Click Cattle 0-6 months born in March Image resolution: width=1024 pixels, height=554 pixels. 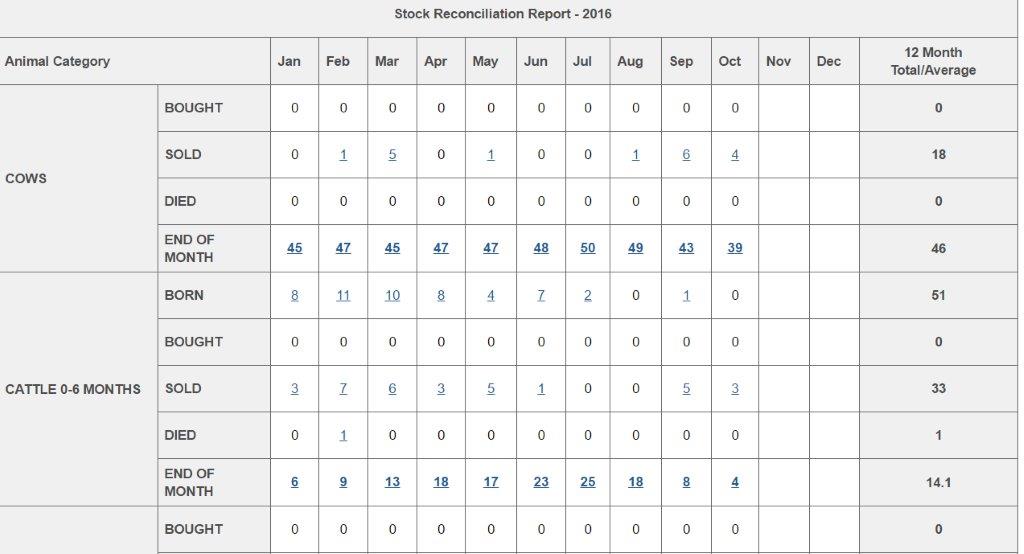(392, 296)
